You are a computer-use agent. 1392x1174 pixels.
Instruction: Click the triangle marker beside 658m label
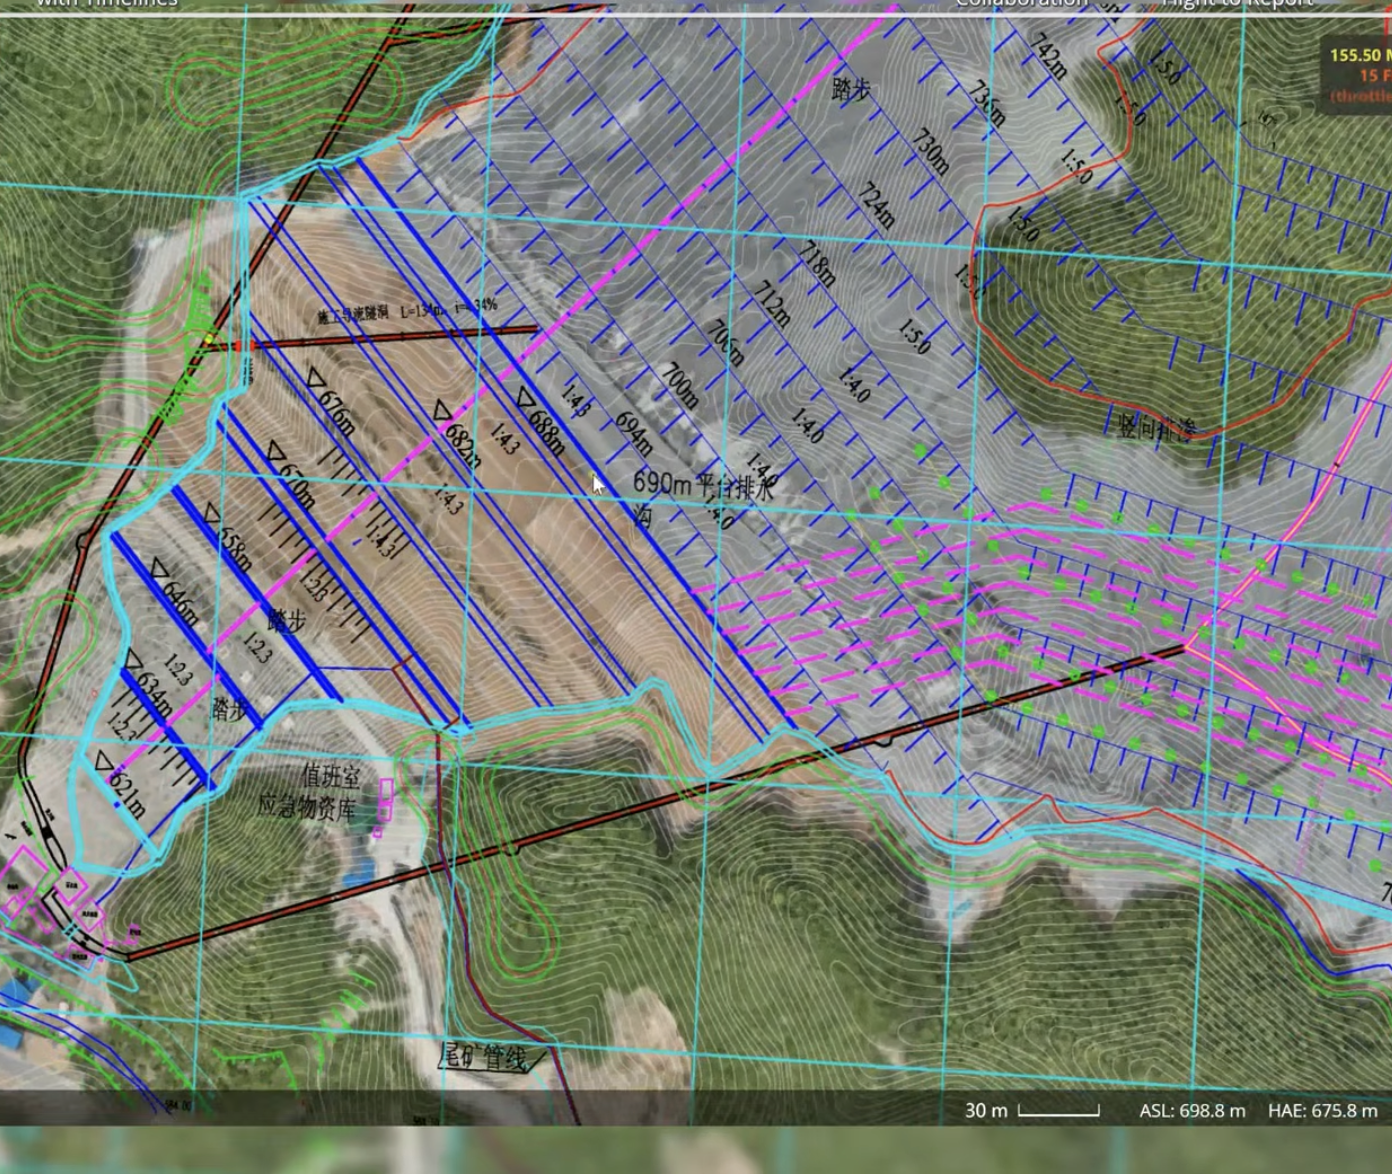212,514
